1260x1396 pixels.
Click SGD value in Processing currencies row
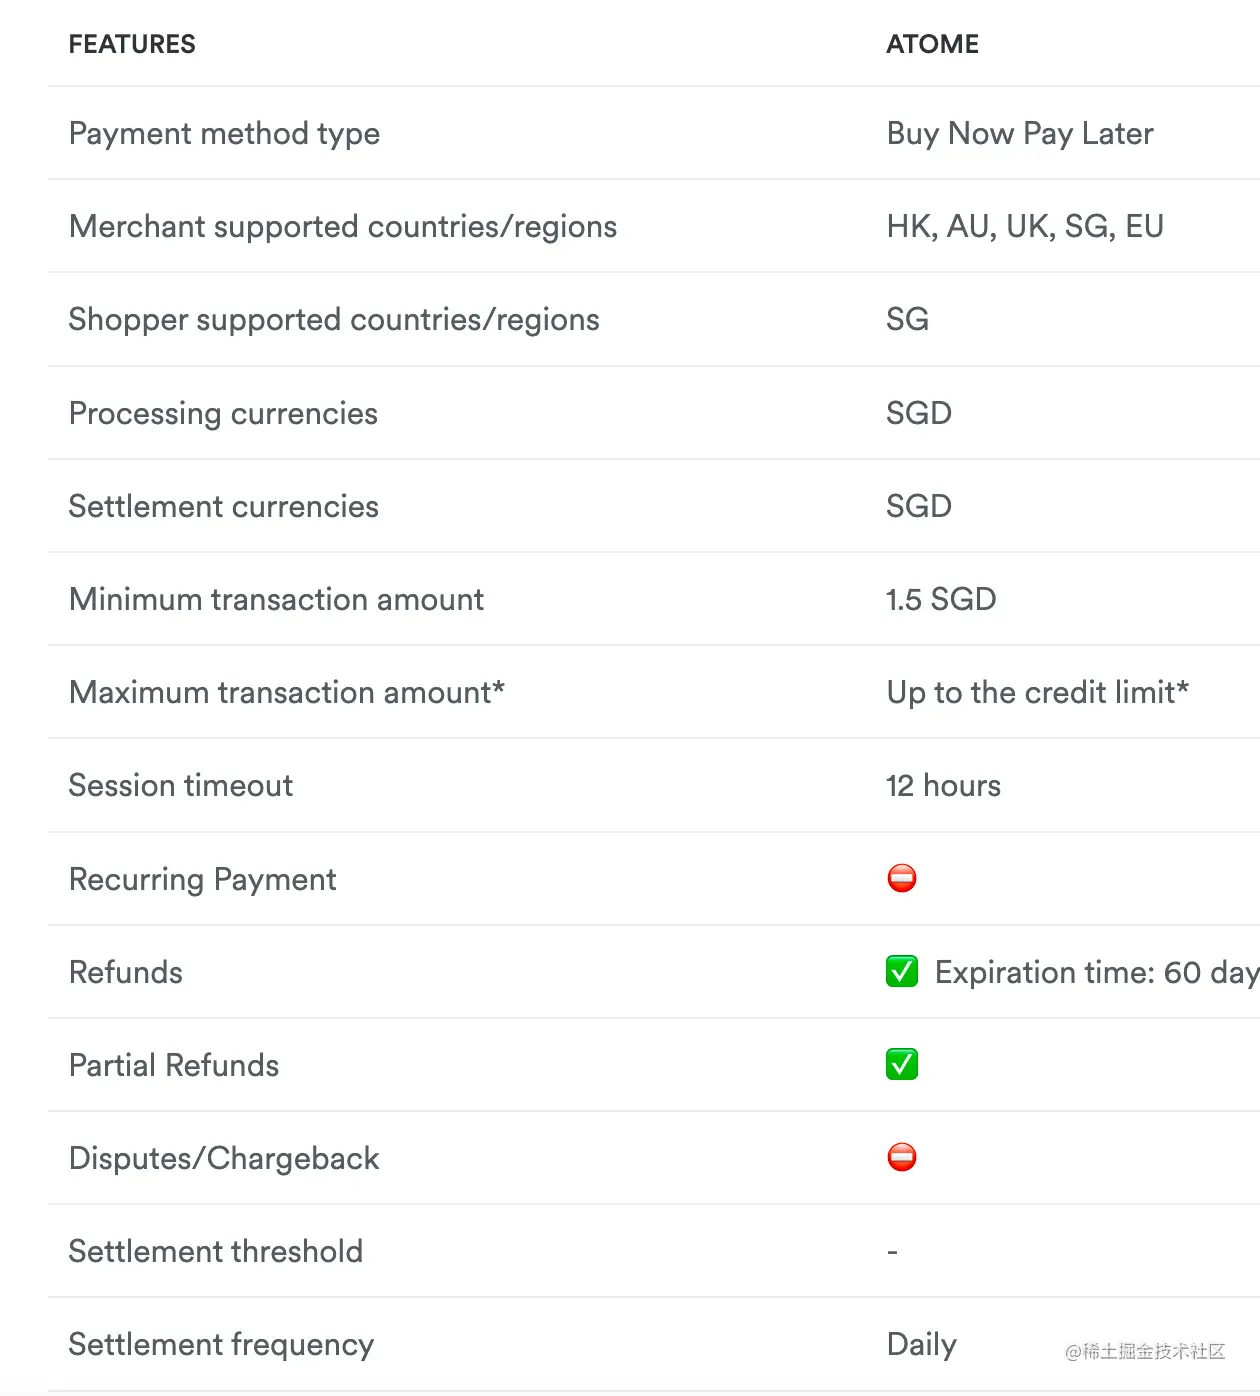[919, 413]
